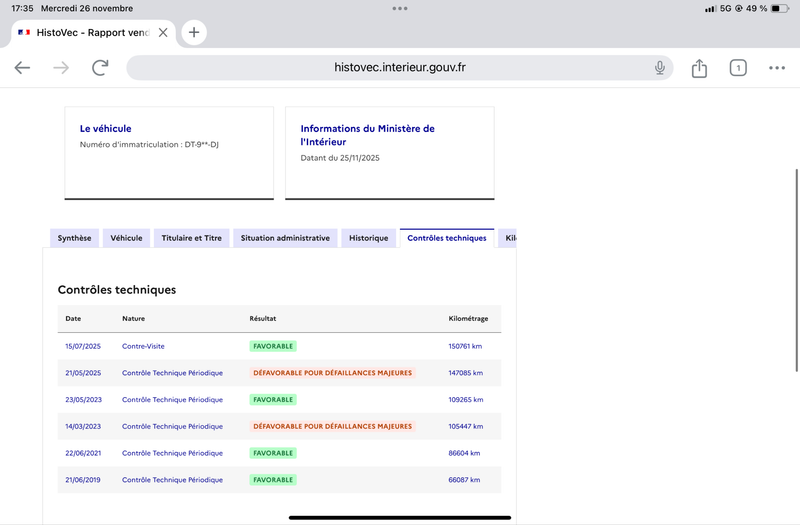Tap the battery indicator in status bar
The image size is (800, 525).
779,8
